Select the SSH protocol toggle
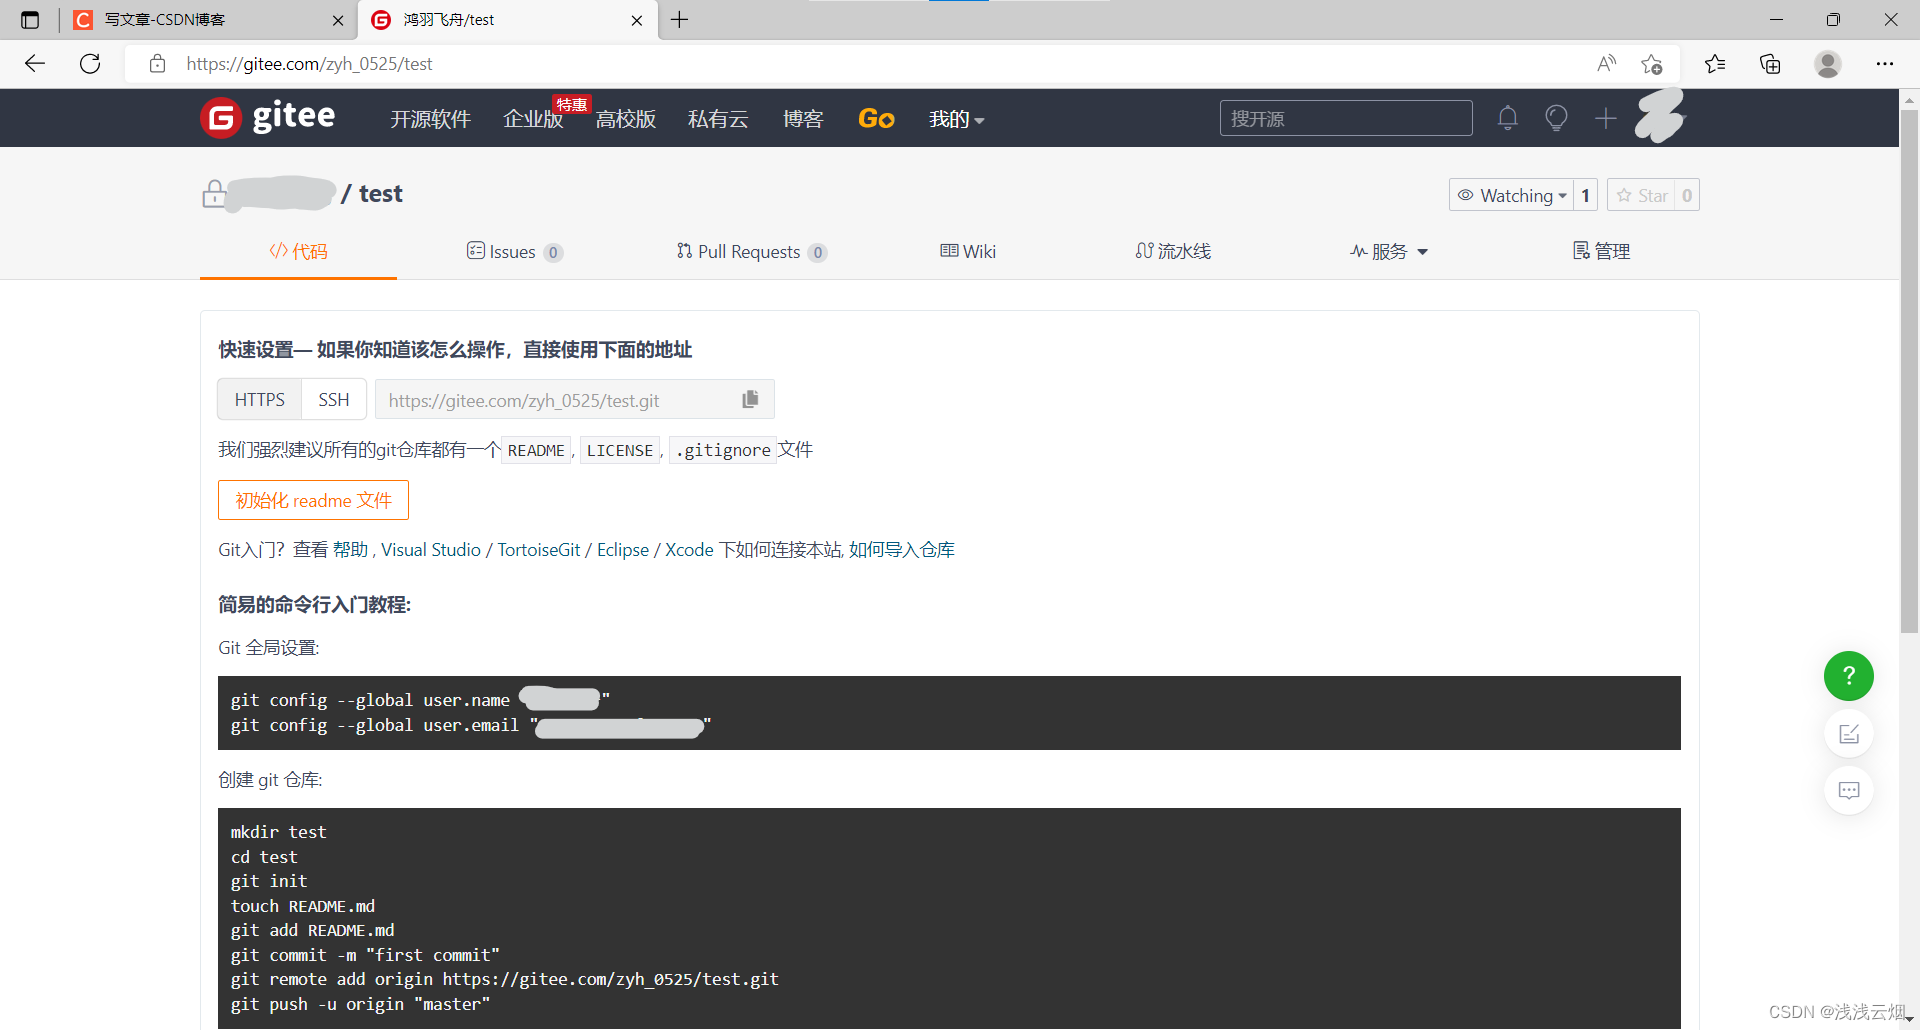The image size is (1920, 1030). coord(334,399)
